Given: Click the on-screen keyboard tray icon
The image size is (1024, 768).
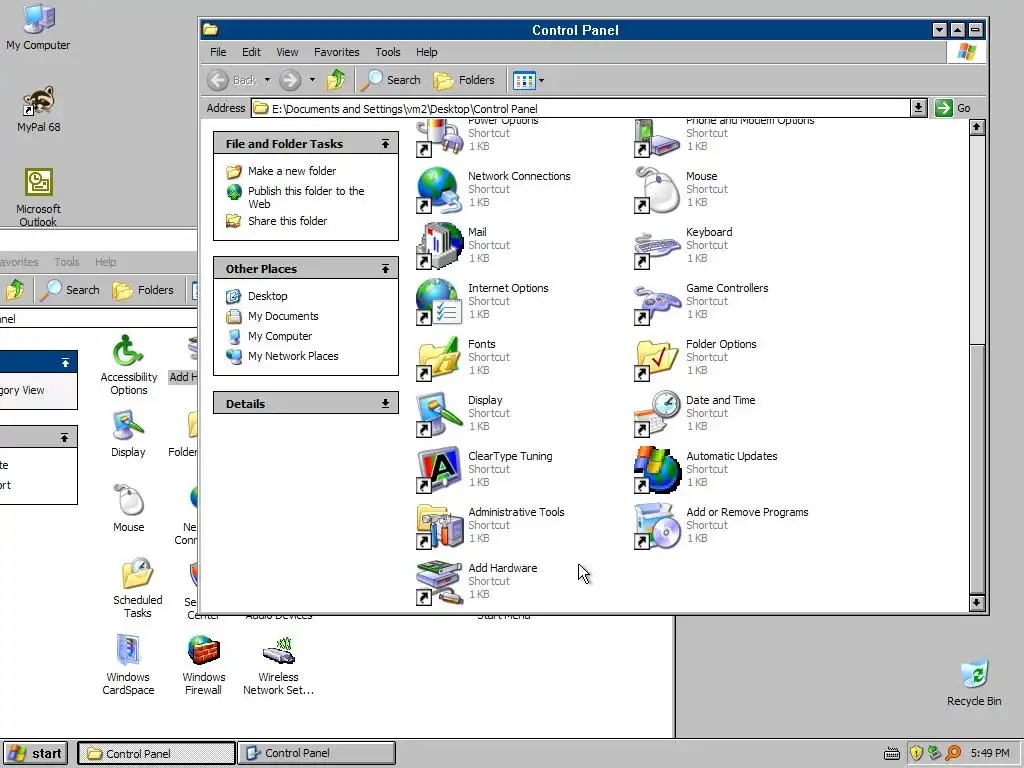Looking at the screenshot, I should point(891,754).
